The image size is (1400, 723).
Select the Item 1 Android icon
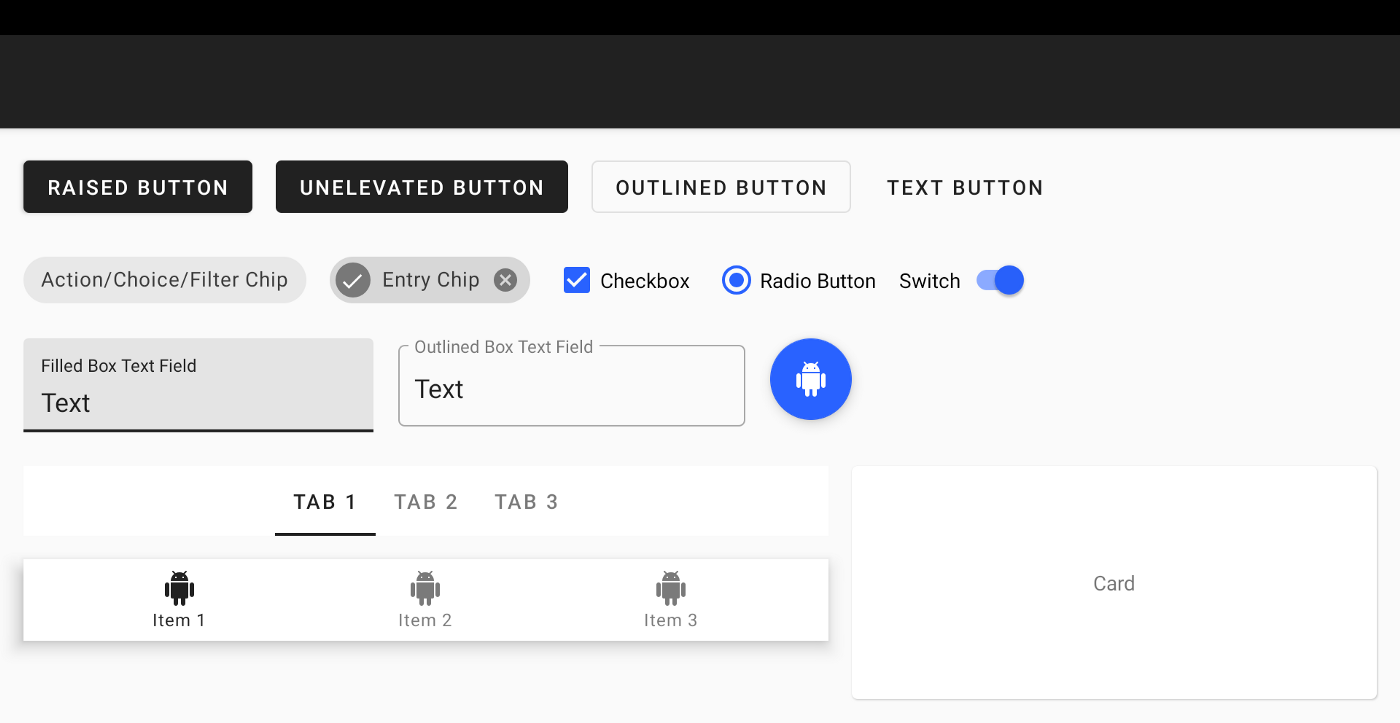tap(179, 588)
